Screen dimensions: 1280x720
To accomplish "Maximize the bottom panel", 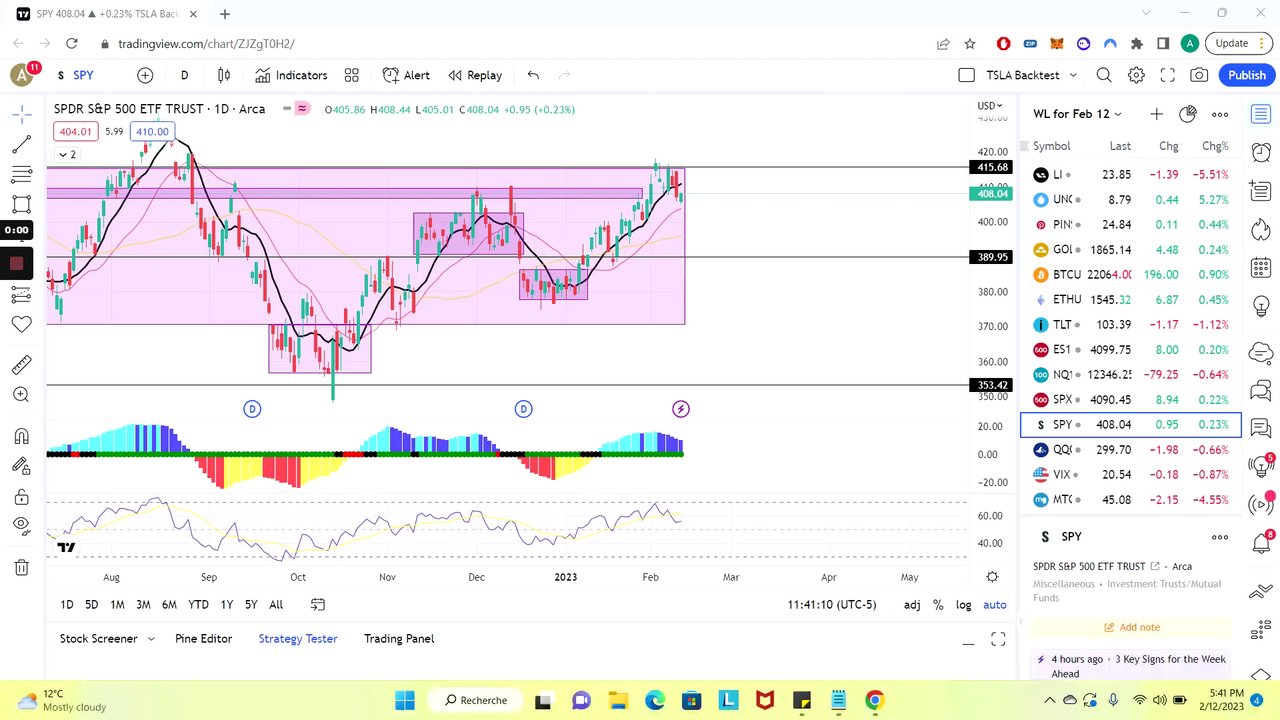I will pos(998,640).
